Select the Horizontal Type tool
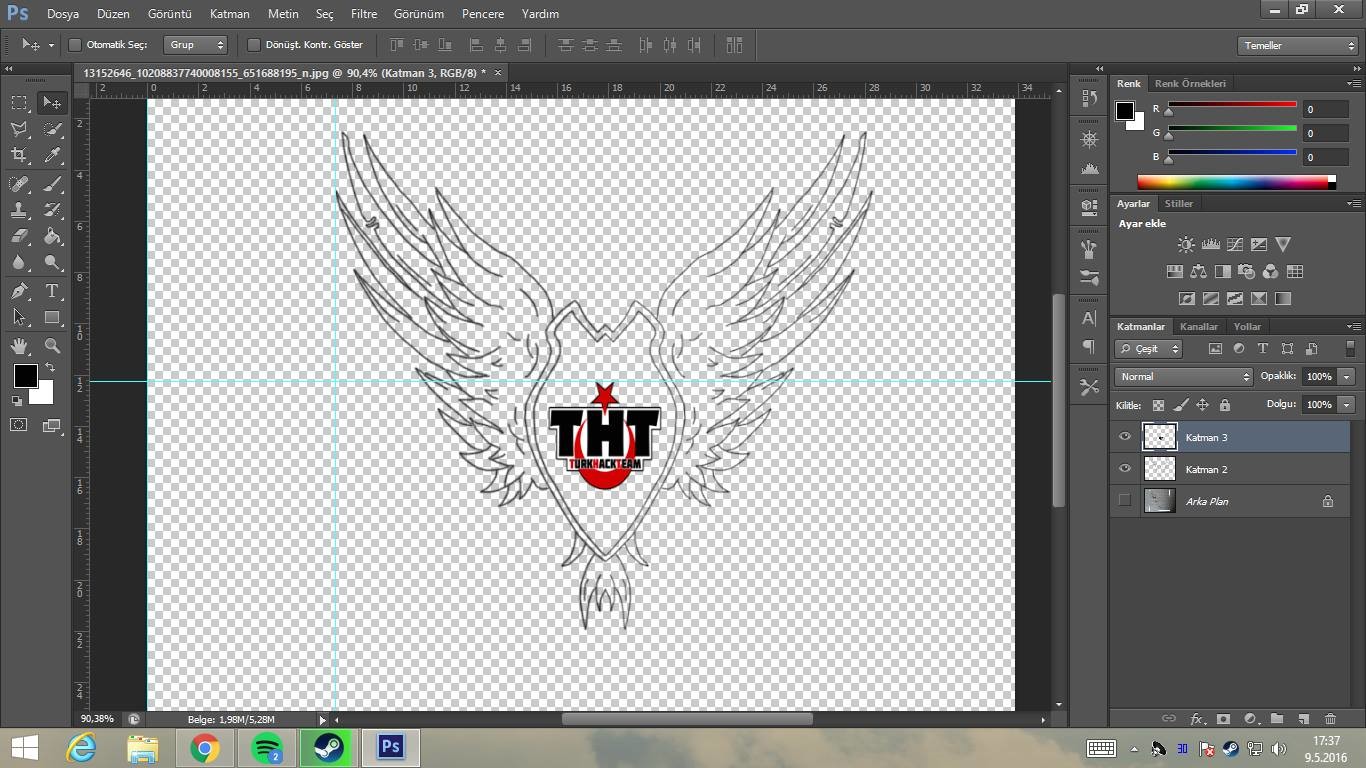Viewport: 1366px width, 768px height. 52,291
